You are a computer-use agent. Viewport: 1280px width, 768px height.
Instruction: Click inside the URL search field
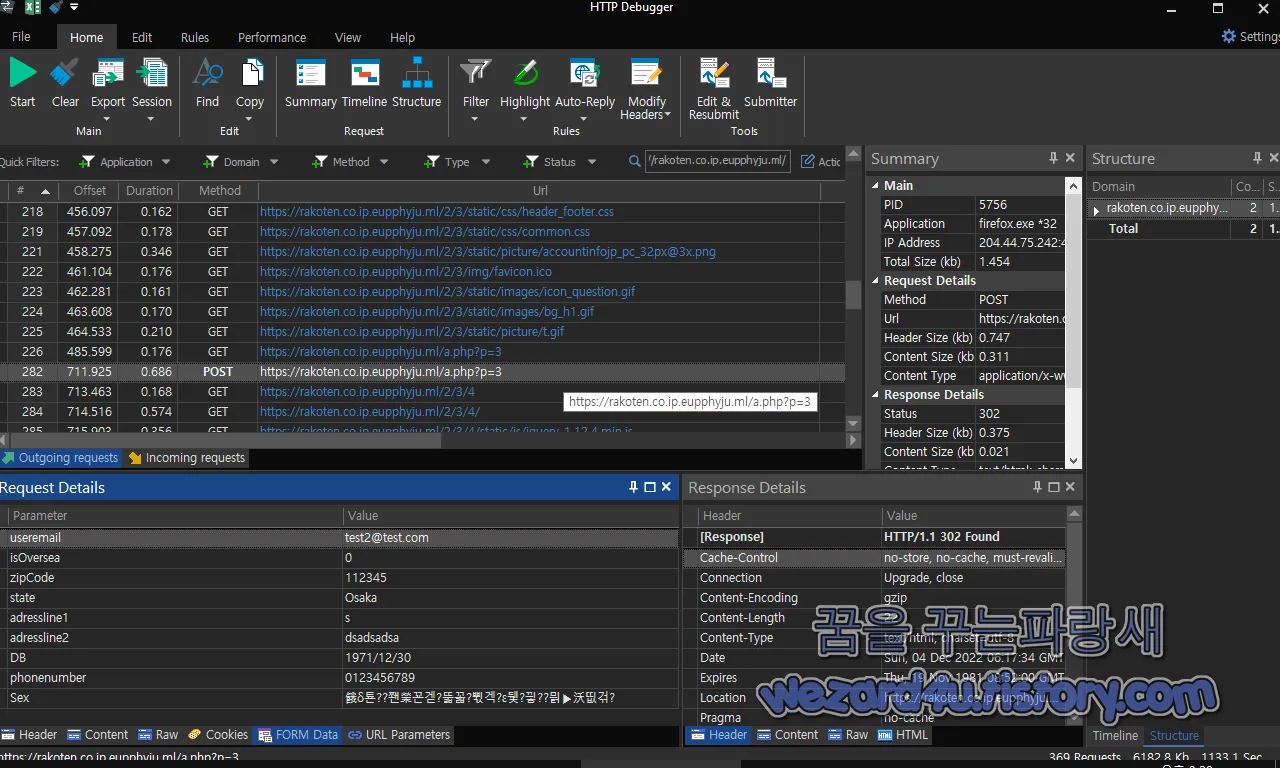tap(717, 161)
